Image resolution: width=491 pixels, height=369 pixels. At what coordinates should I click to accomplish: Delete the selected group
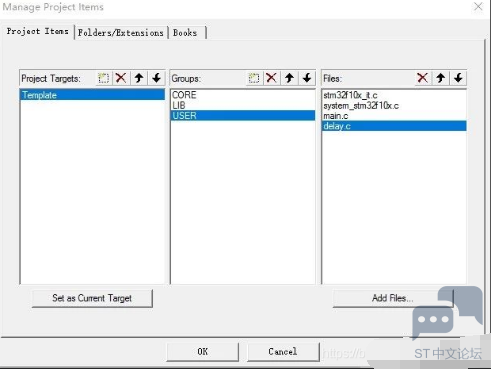(x=272, y=78)
